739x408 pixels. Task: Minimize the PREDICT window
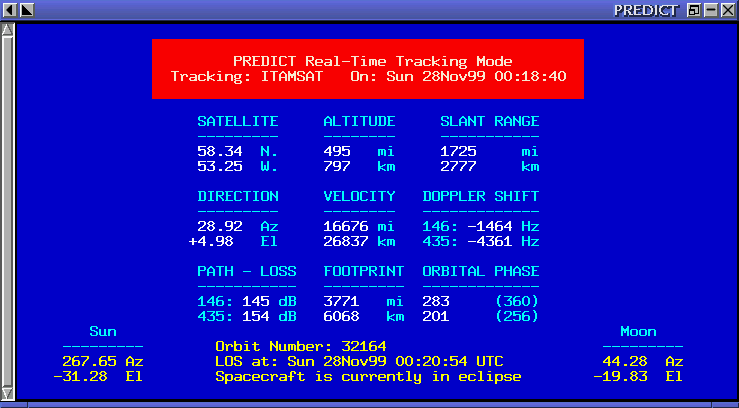click(x=711, y=10)
